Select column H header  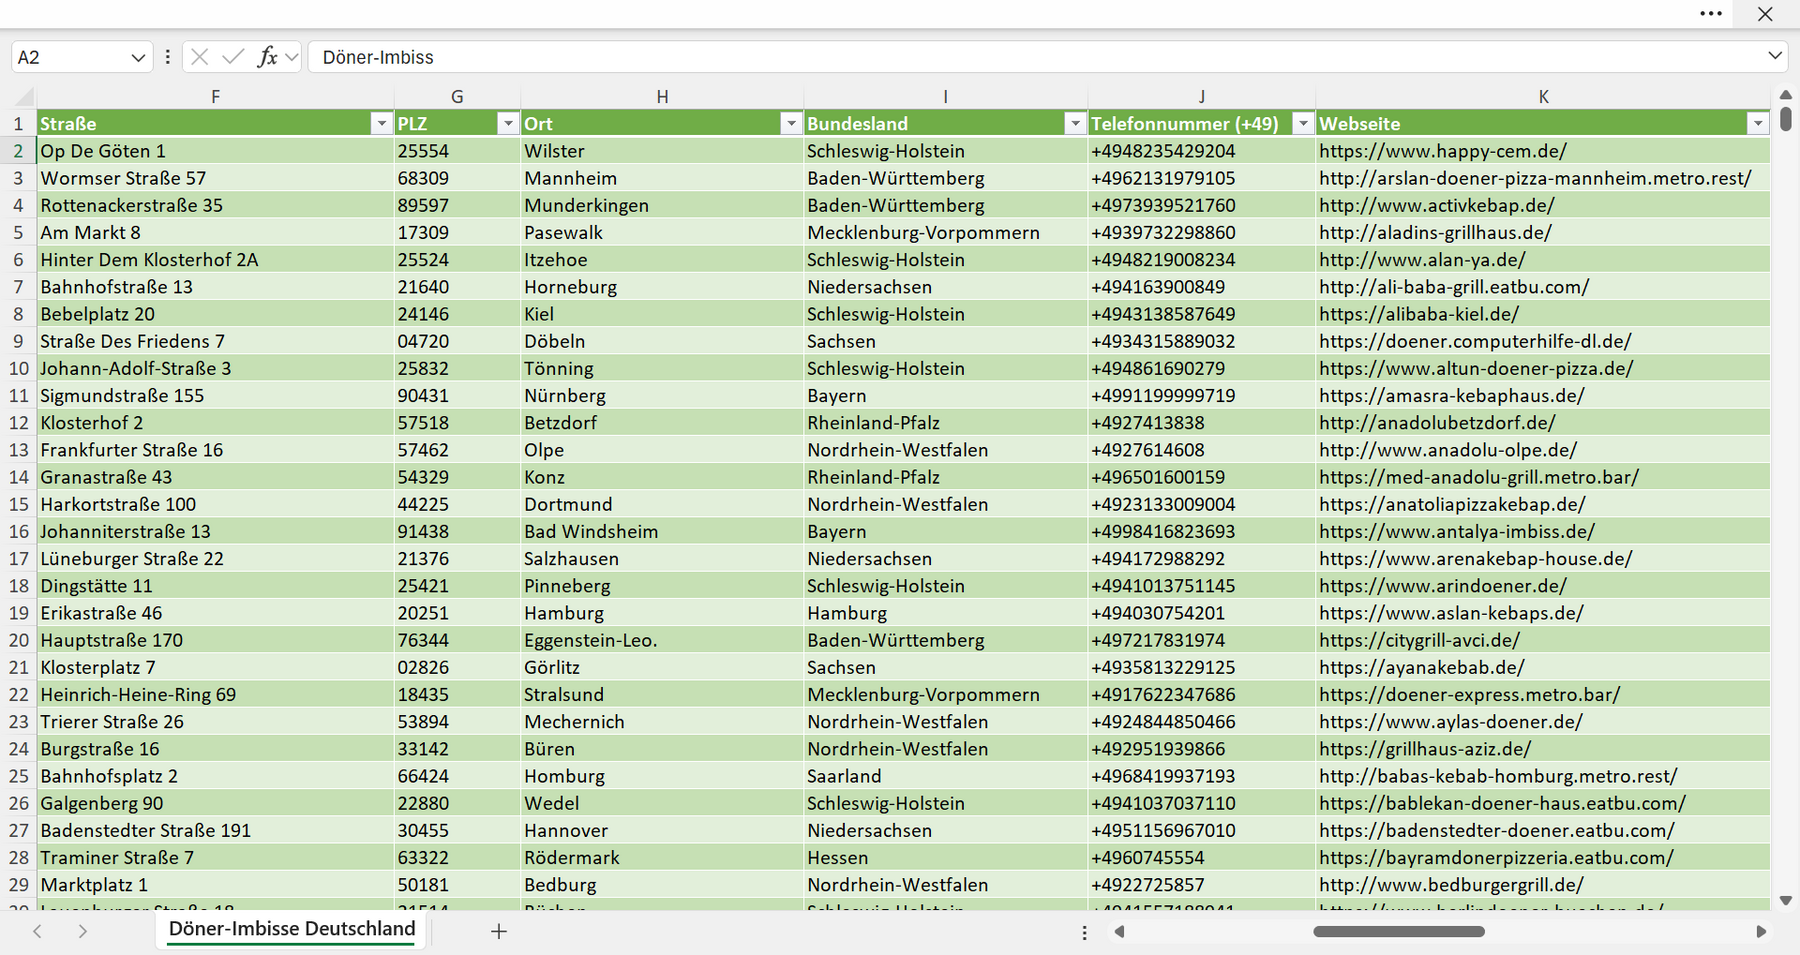click(662, 97)
